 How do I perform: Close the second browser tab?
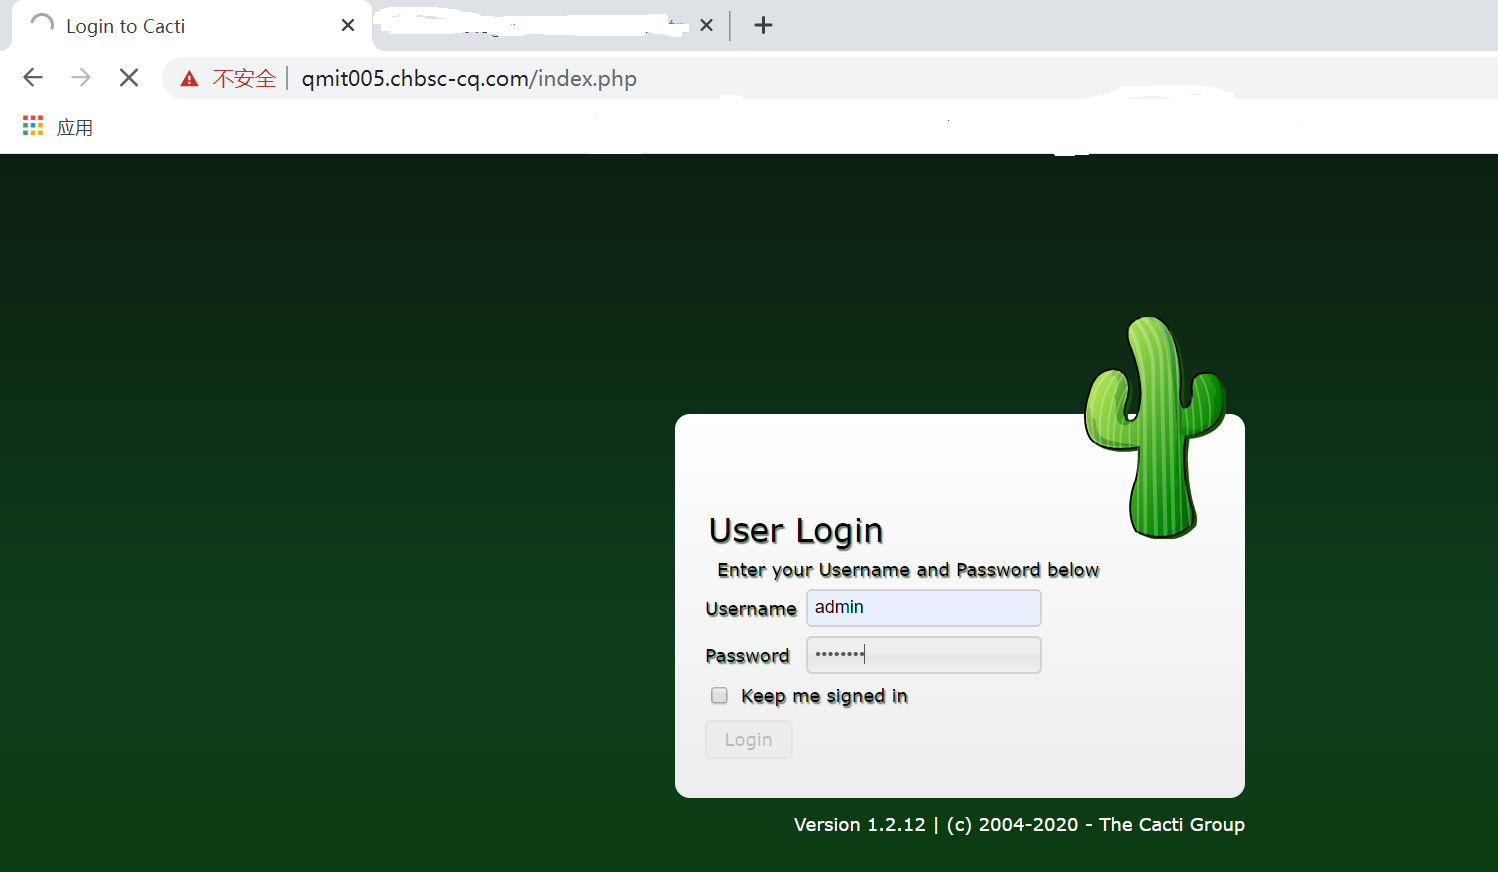pyautogui.click(x=706, y=25)
